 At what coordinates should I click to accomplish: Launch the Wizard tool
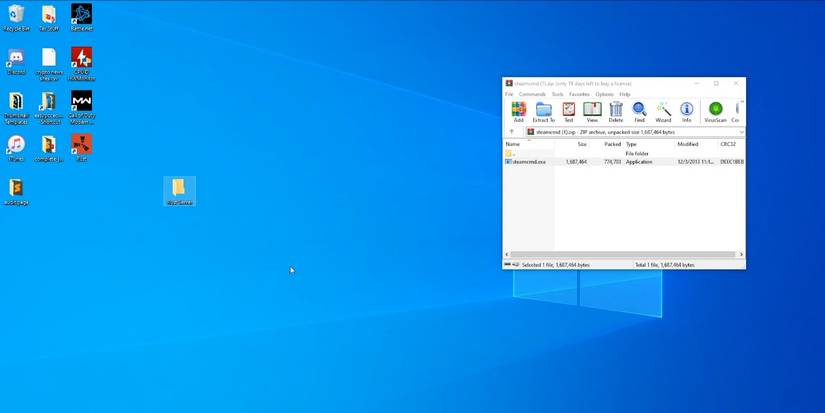(x=663, y=112)
